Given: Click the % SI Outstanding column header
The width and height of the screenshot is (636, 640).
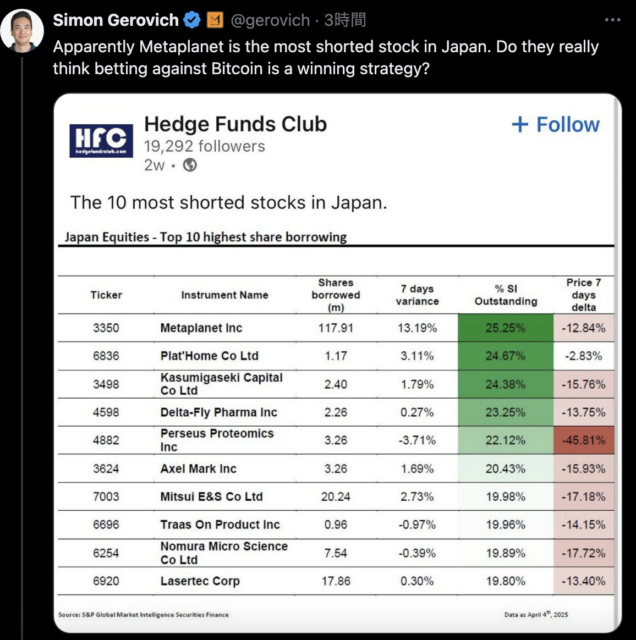Looking at the screenshot, I should click(x=506, y=295).
